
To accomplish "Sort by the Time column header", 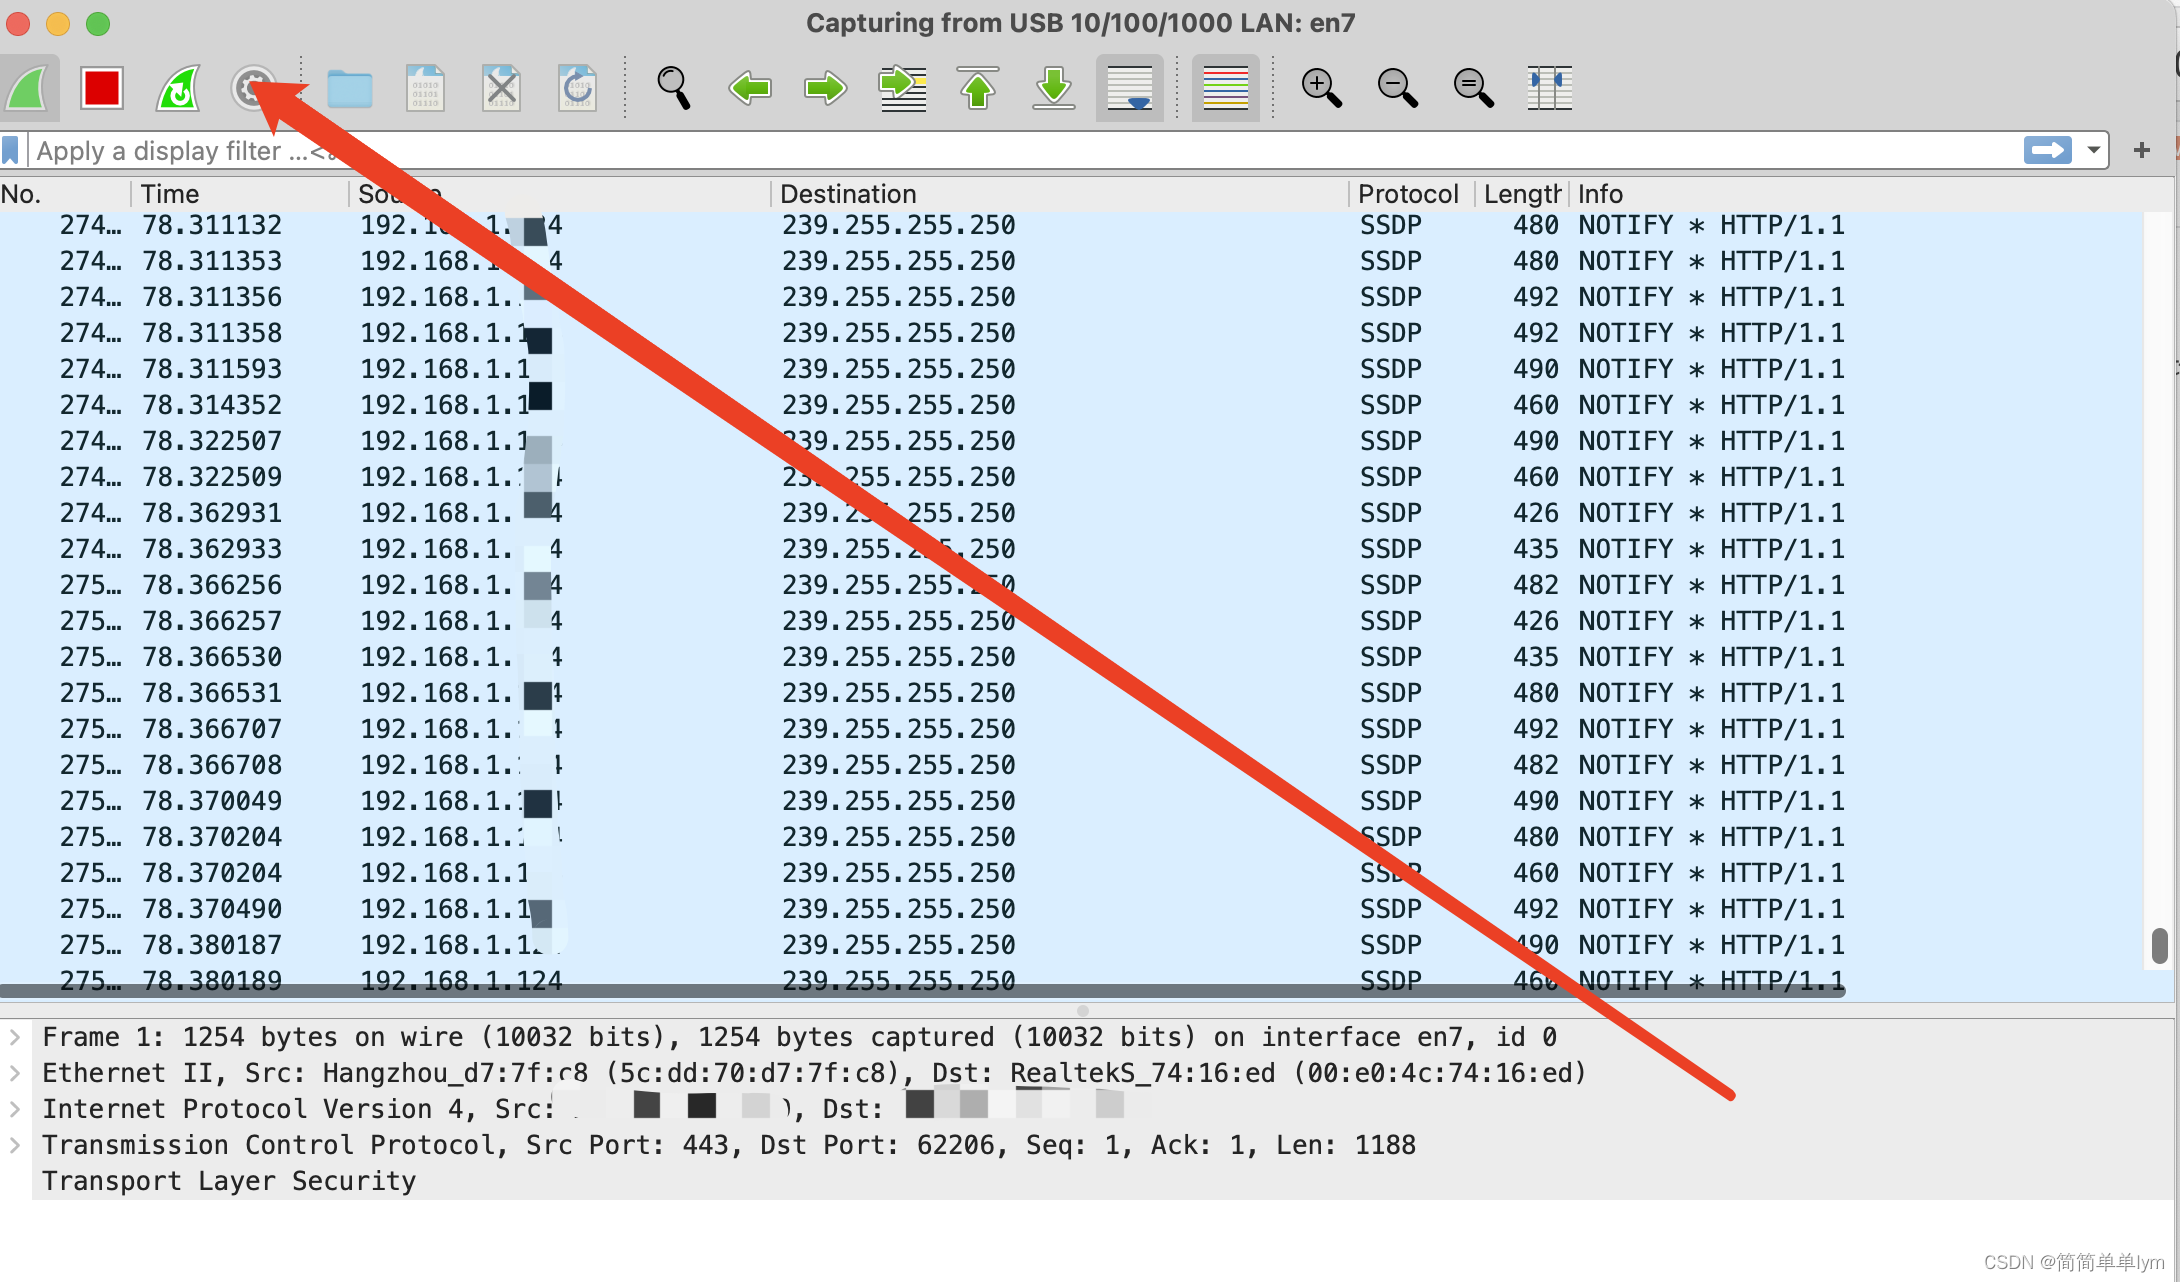I will pos(240,194).
